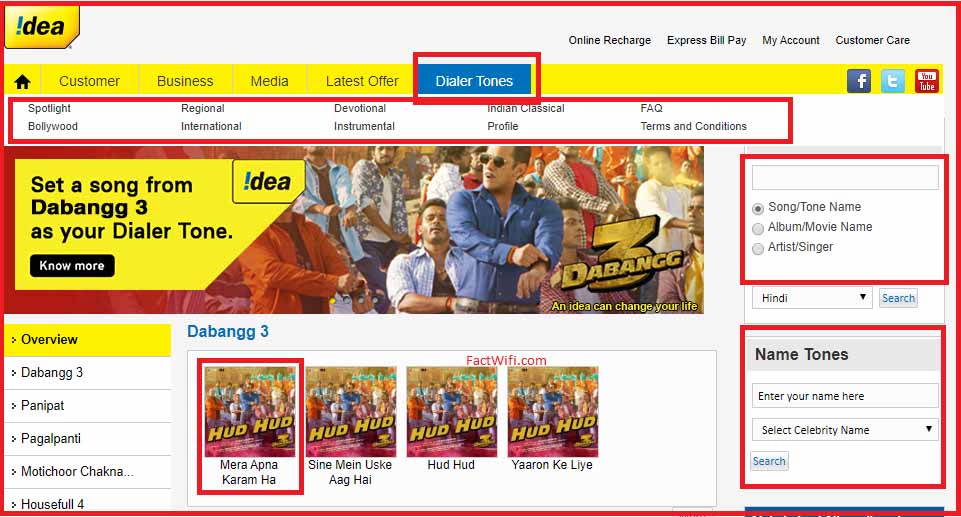Screen dimensions: 961x517
Task: Open the Spotlight submenu link
Action: pyautogui.click(x=50, y=108)
